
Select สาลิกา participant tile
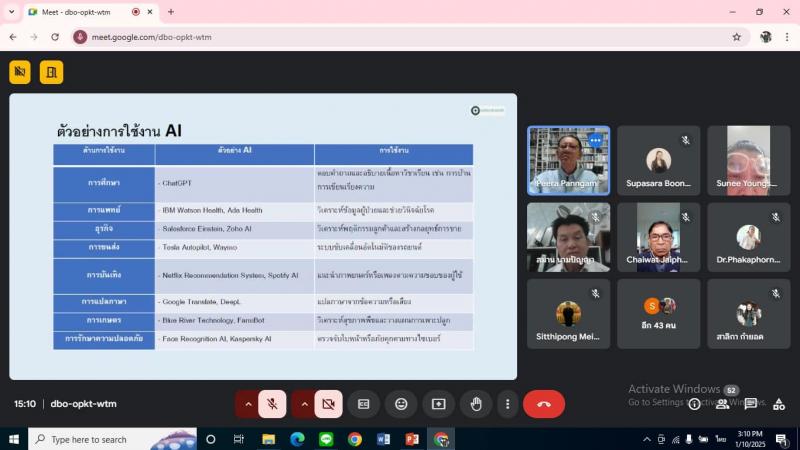click(x=748, y=314)
